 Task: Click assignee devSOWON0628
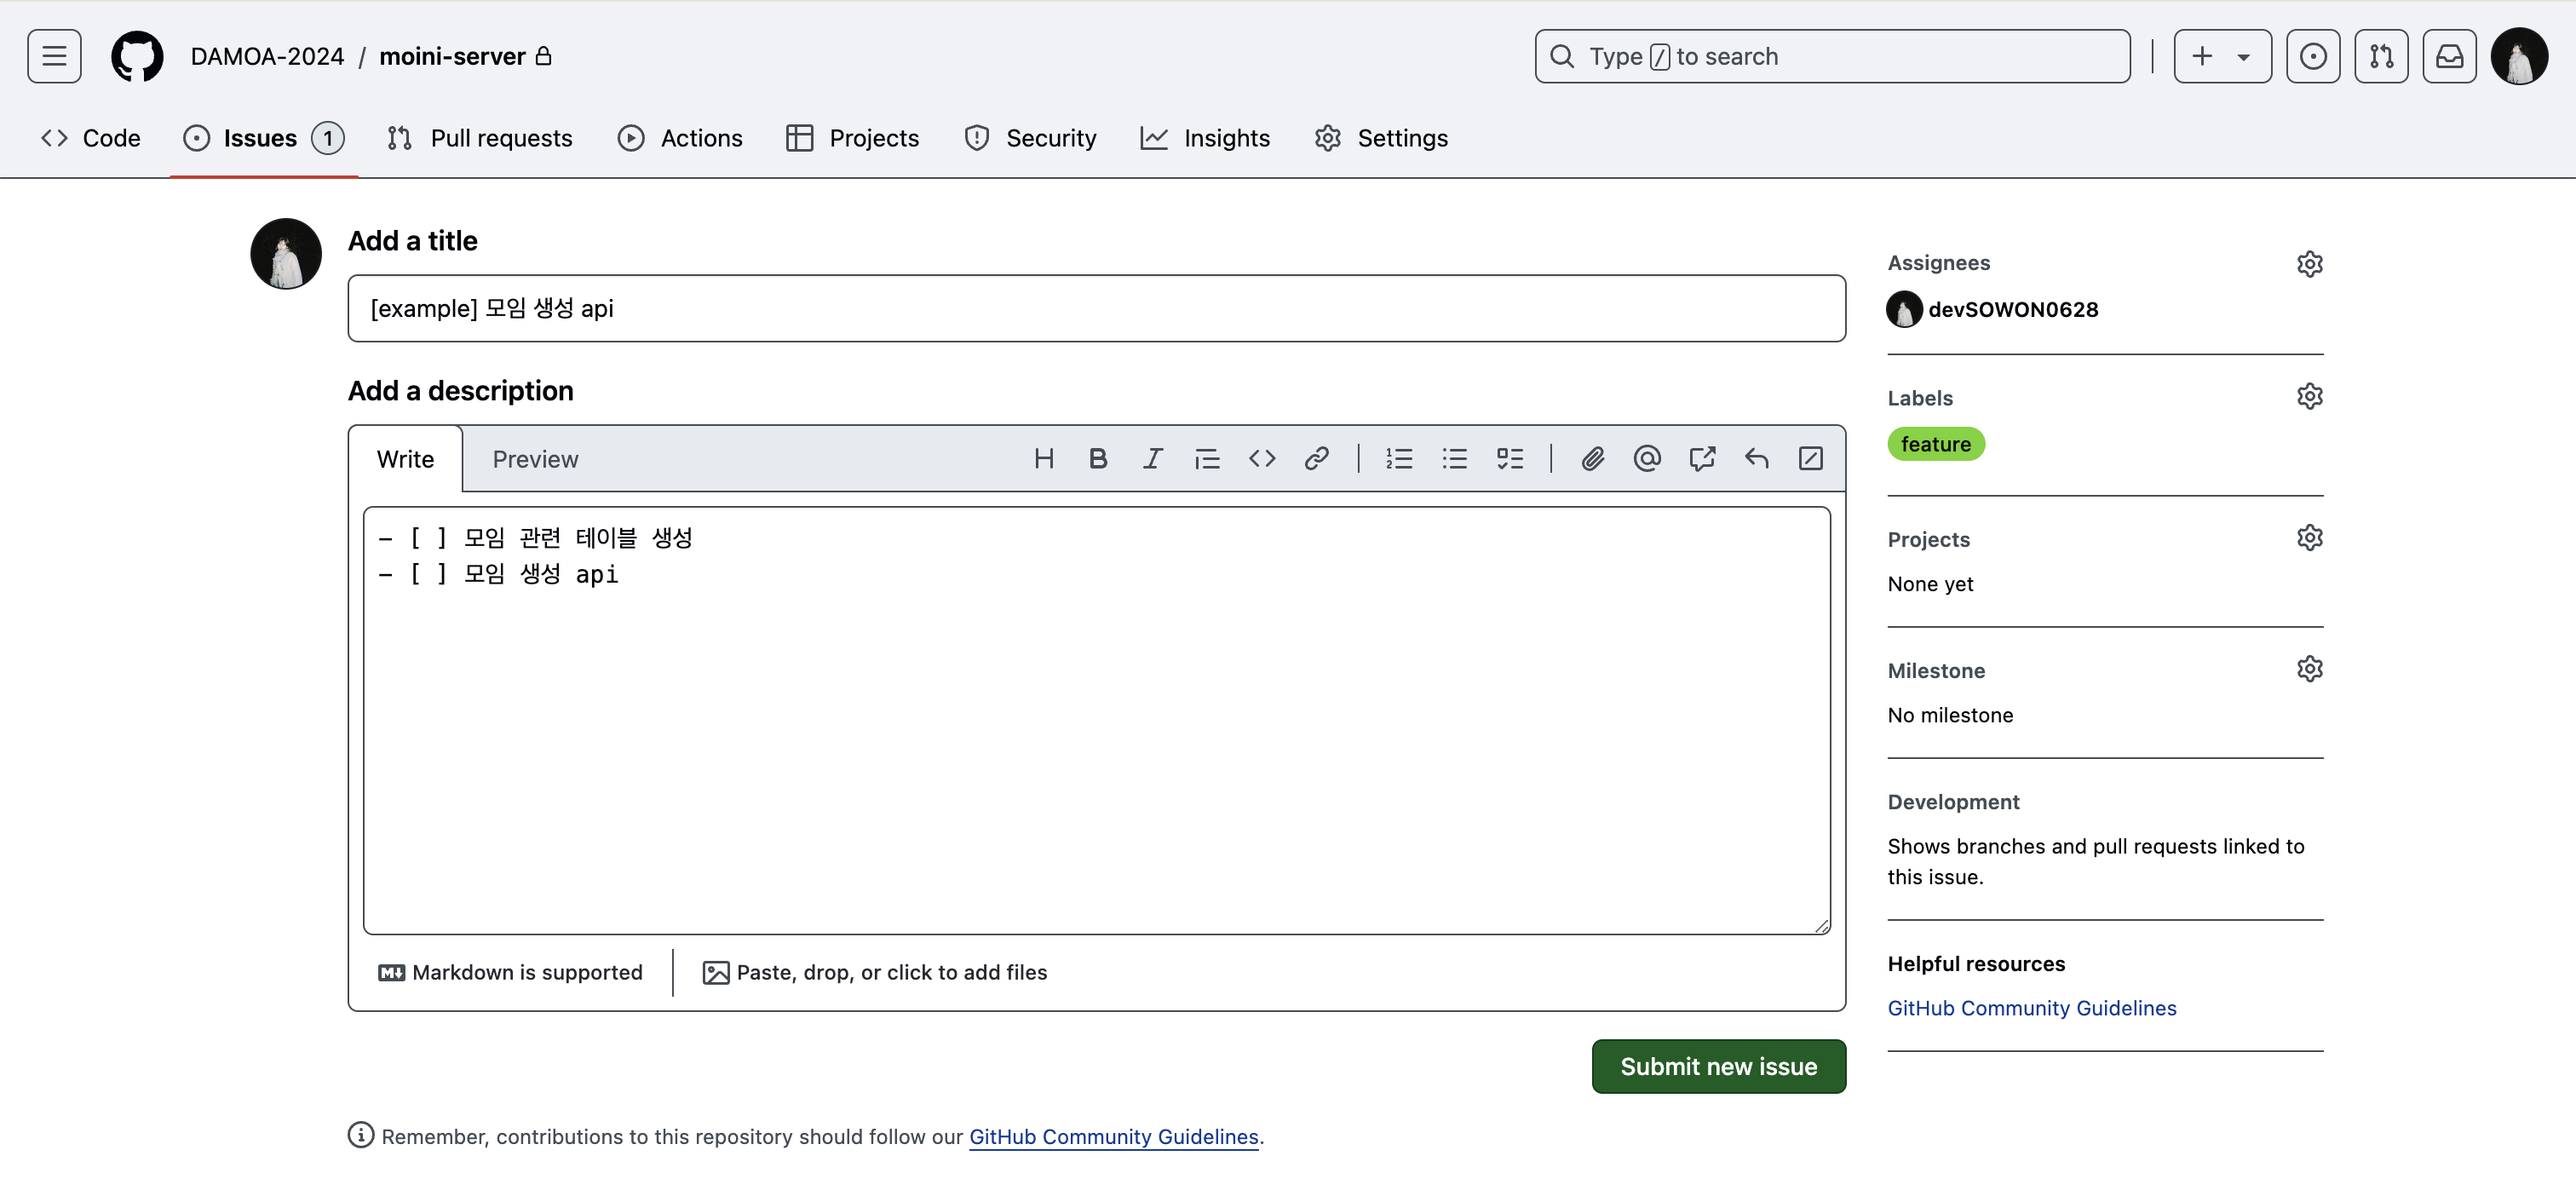coord(2012,309)
